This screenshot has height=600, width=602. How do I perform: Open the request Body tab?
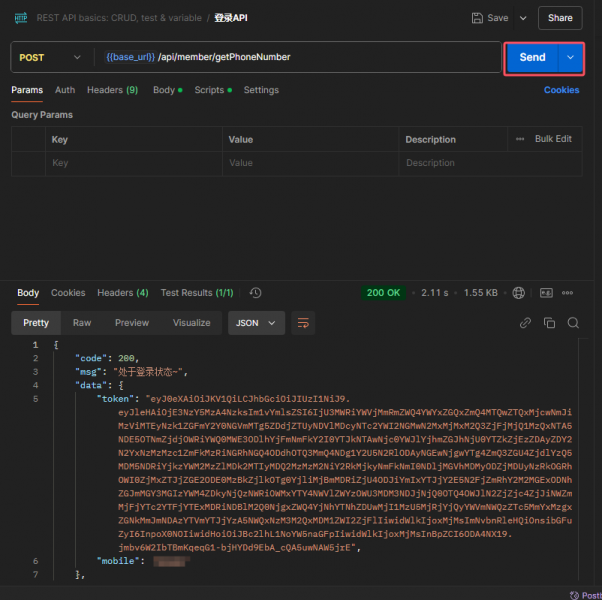tap(167, 90)
